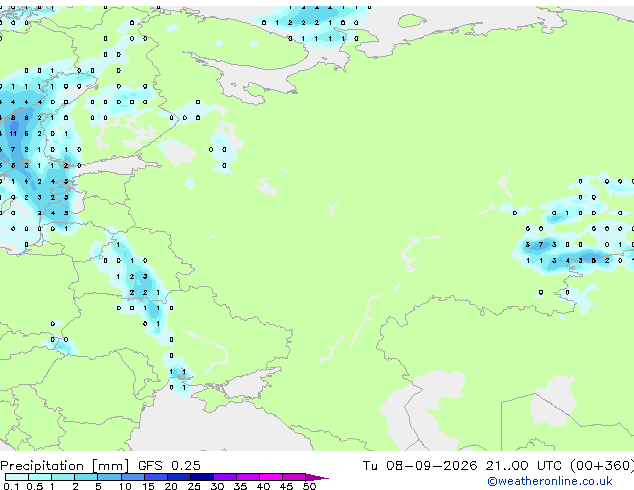Pick the 1–2 mm legend swatch
Image resolution: width=634 pixels, height=490 pixels.
pos(63,477)
